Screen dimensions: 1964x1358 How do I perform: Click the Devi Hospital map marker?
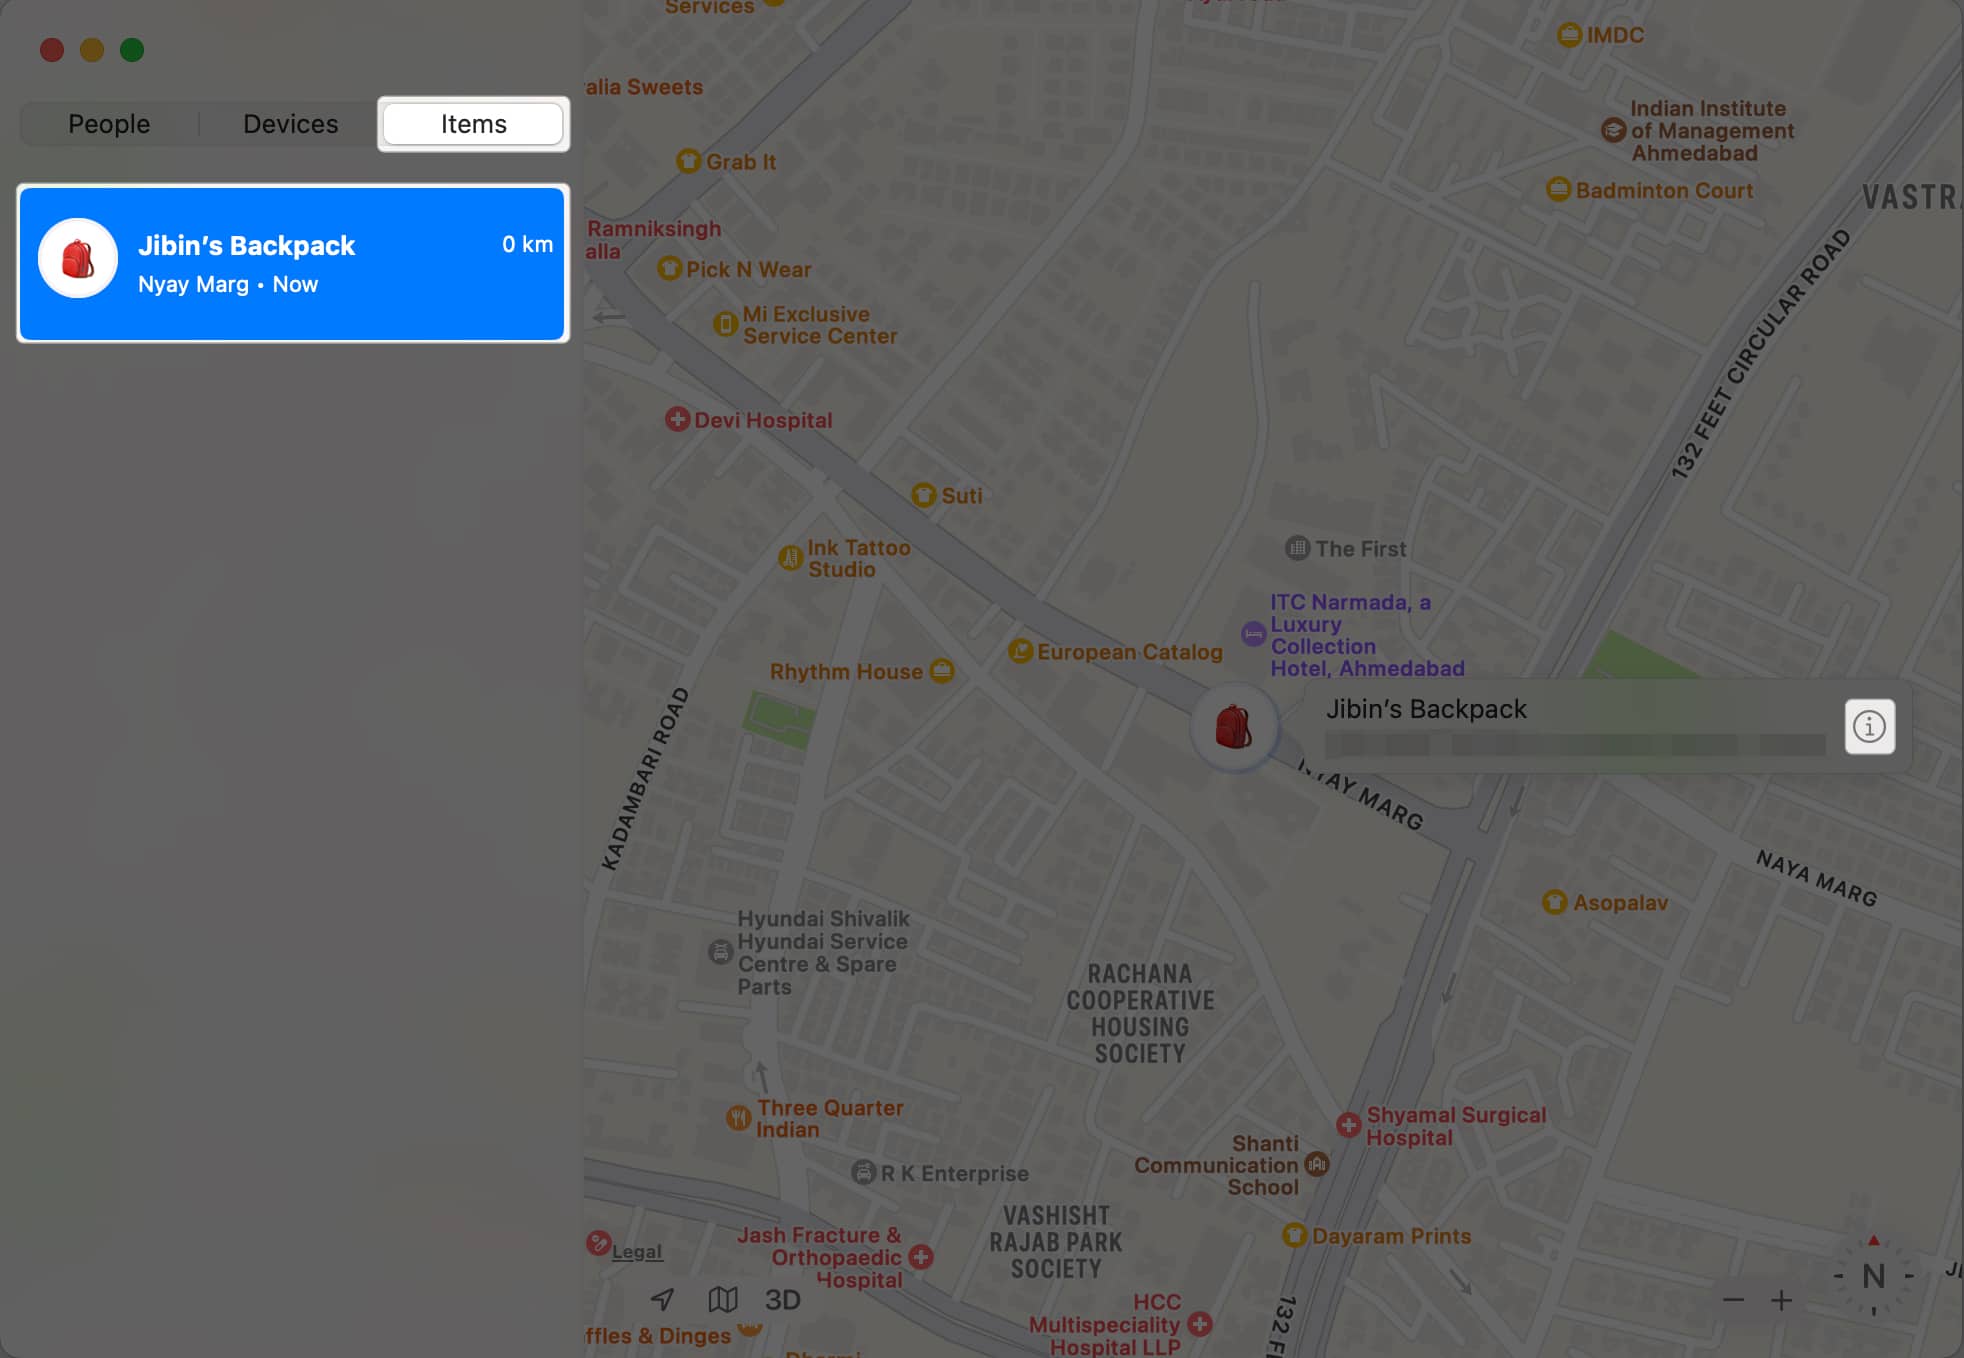click(x=677, y=419)
